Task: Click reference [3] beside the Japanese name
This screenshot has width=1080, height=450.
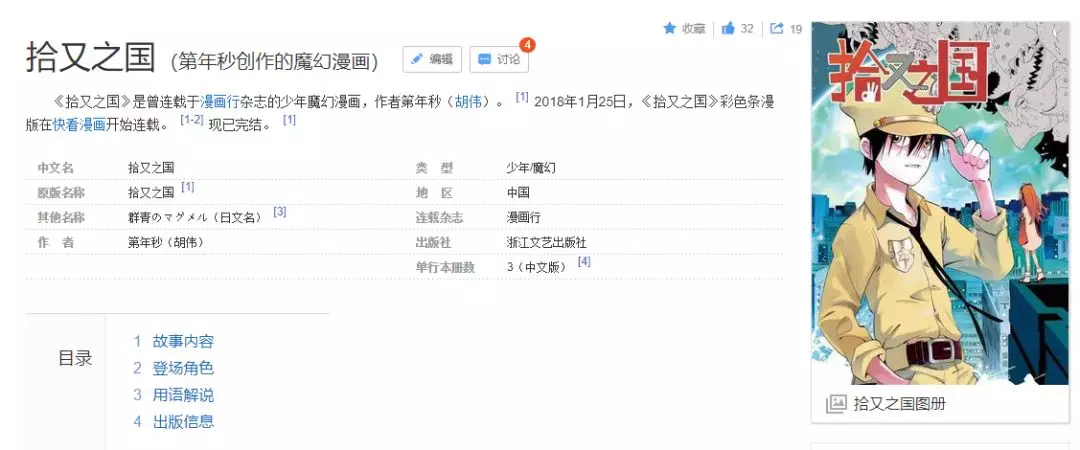Action: click(x=280, y=212)
